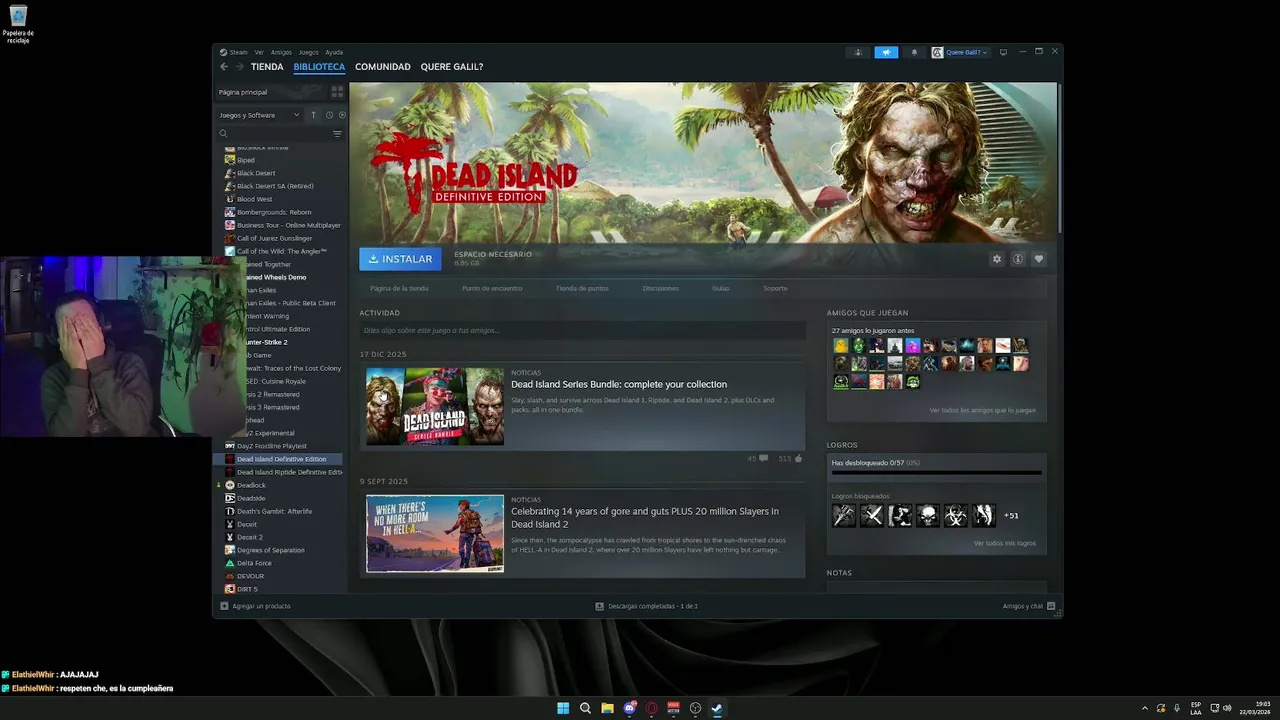Open Discusiones link
The image size is (1280, 720).
point(661,288)
